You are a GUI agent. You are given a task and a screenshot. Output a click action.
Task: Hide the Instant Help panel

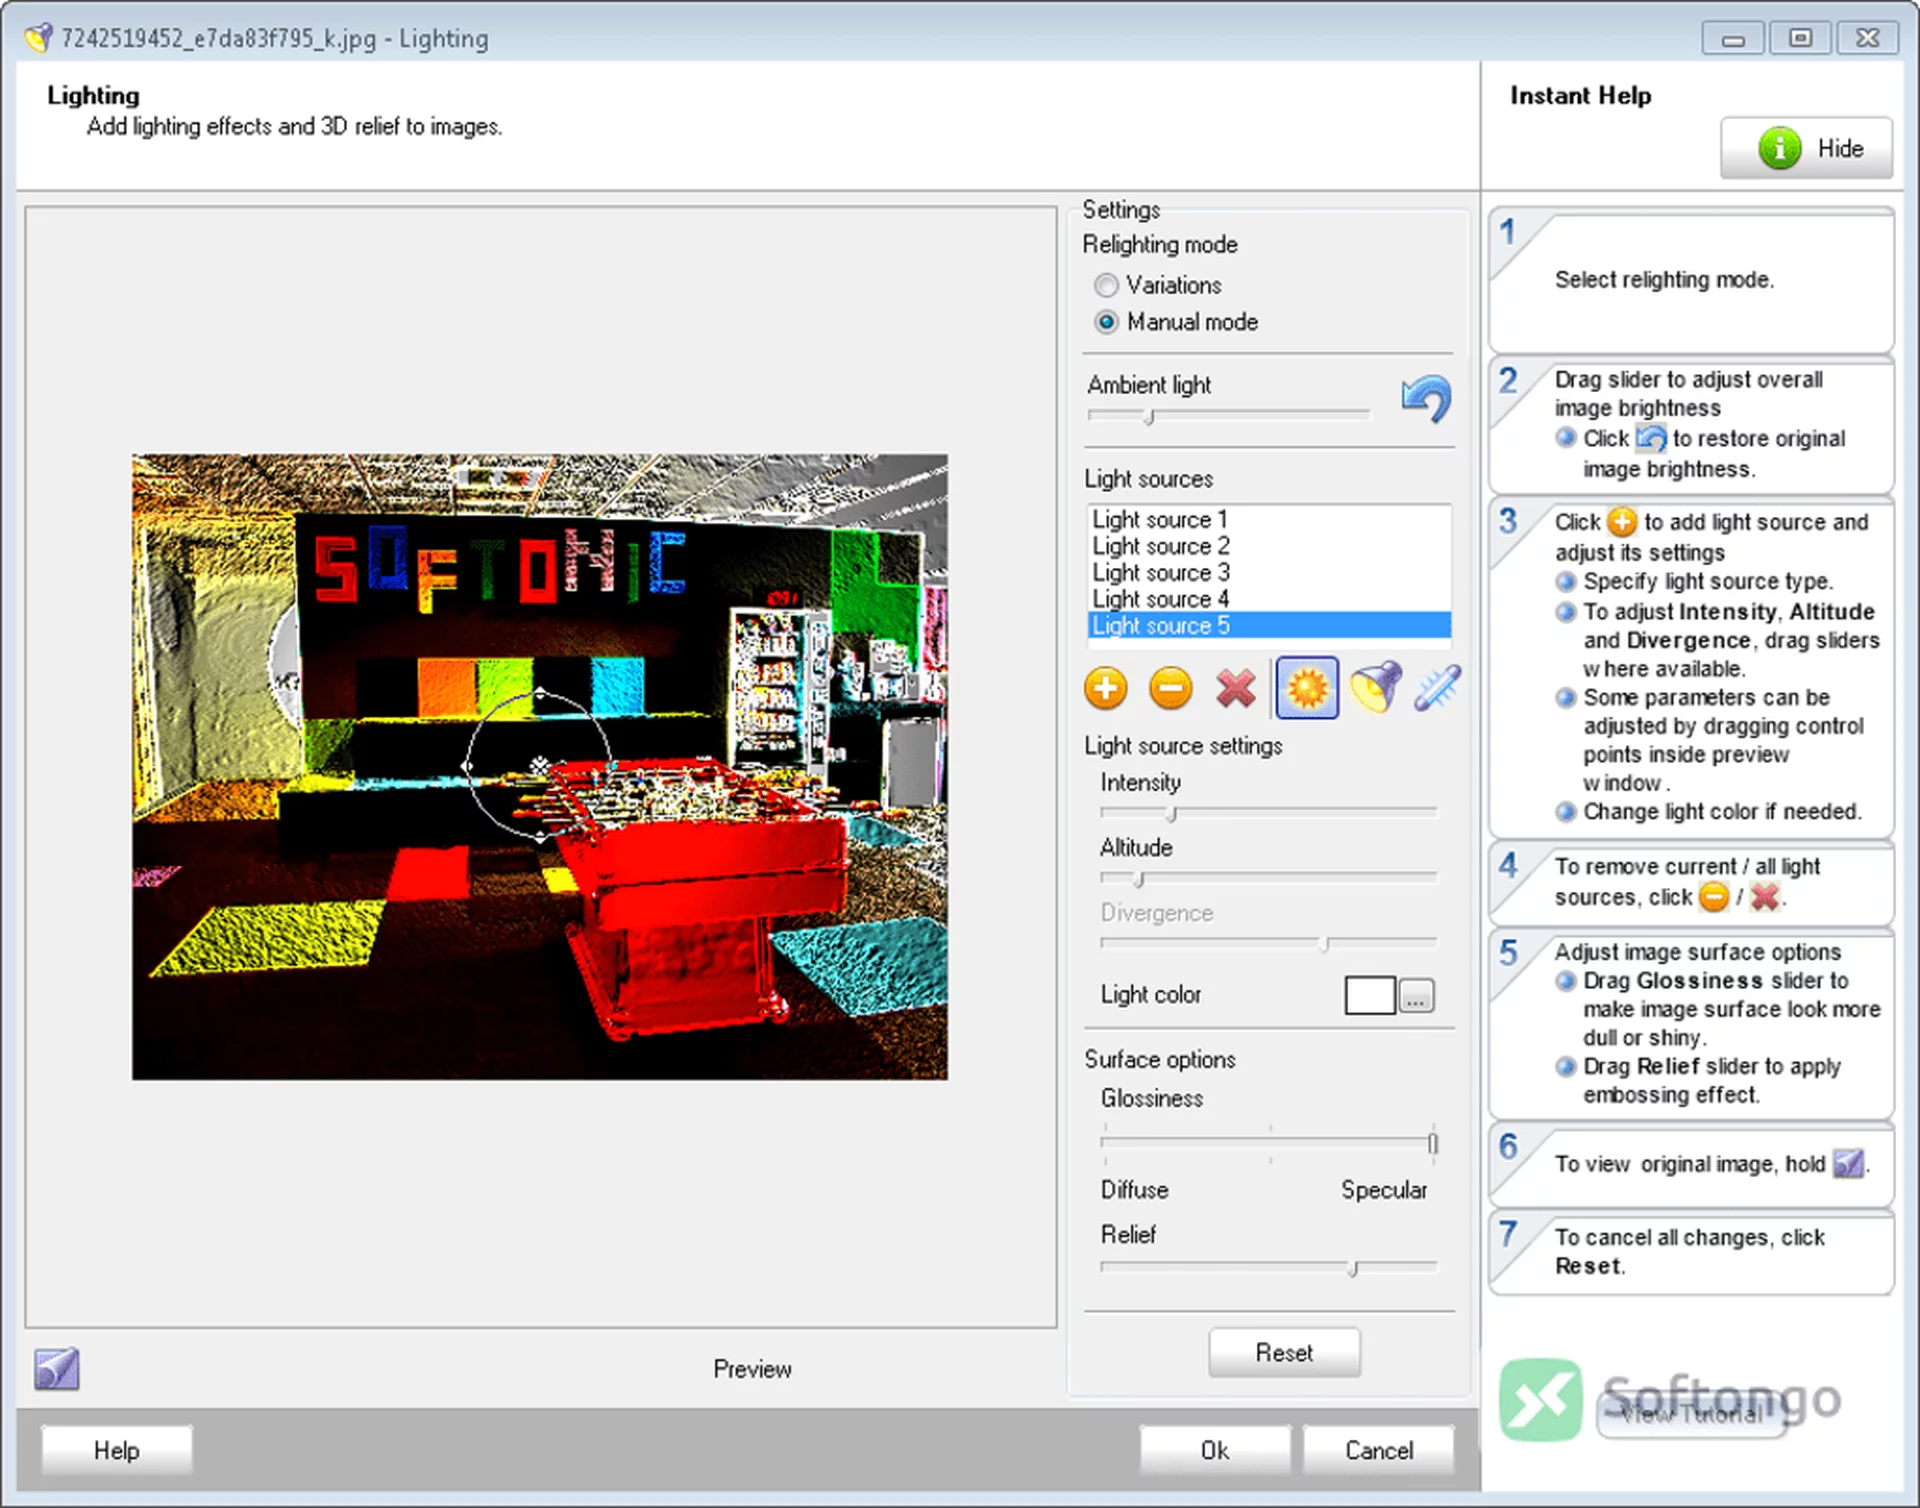(1806, 148)
